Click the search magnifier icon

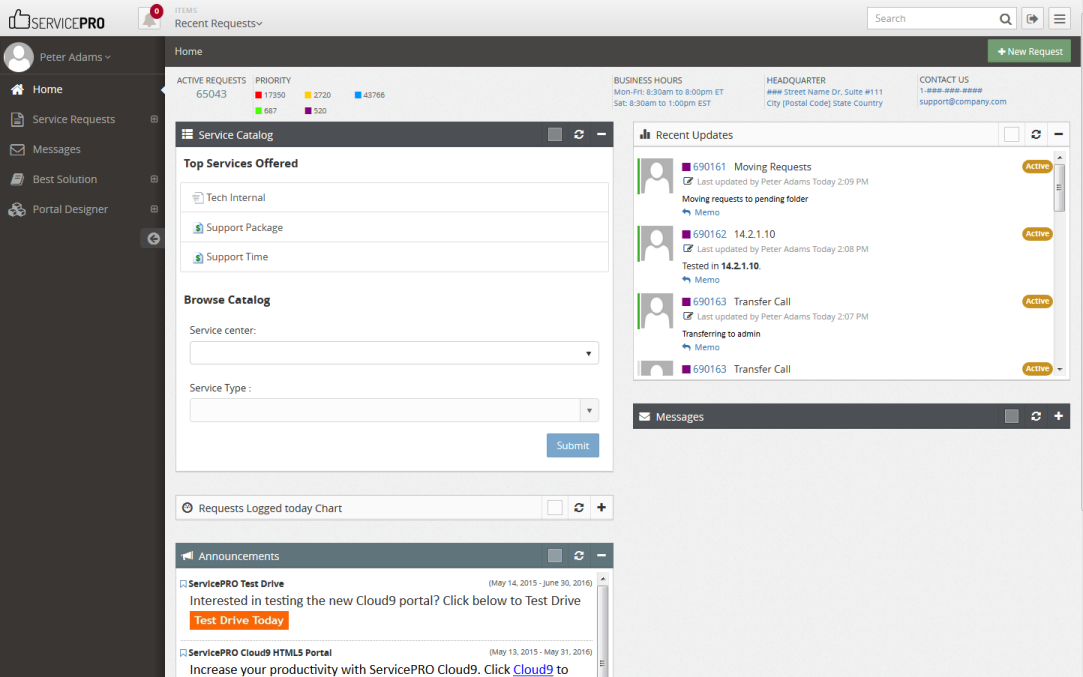[1004, 18]
